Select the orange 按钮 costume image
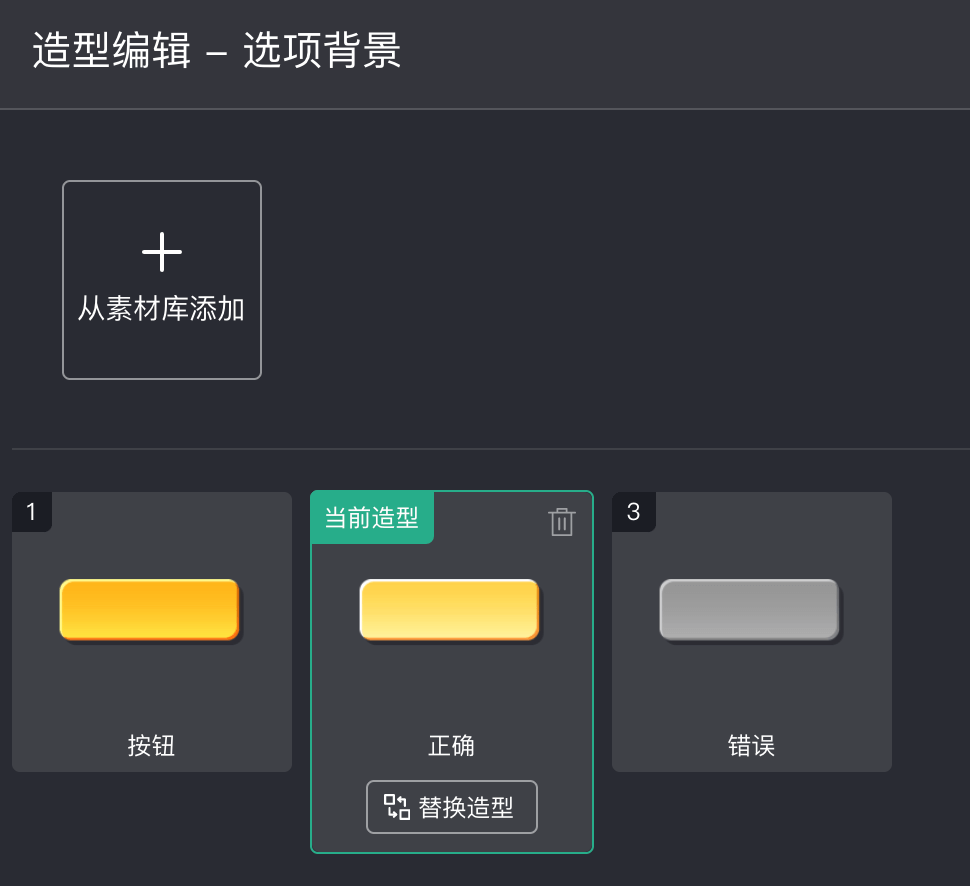This screenshot has width=970, height=886. coord(150,609)
